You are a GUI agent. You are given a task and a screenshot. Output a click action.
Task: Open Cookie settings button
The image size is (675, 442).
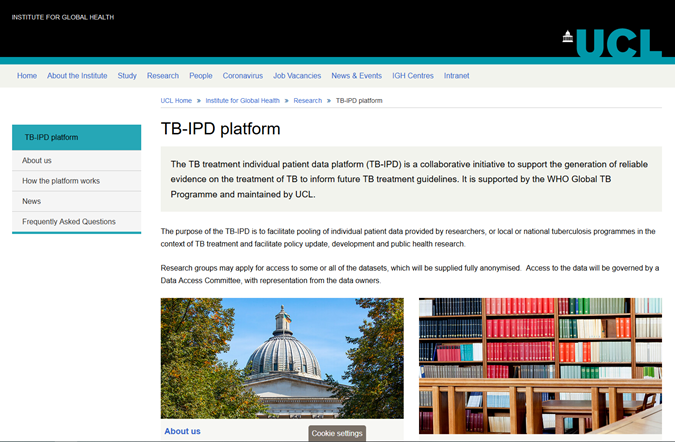click(x=337, y=433)
